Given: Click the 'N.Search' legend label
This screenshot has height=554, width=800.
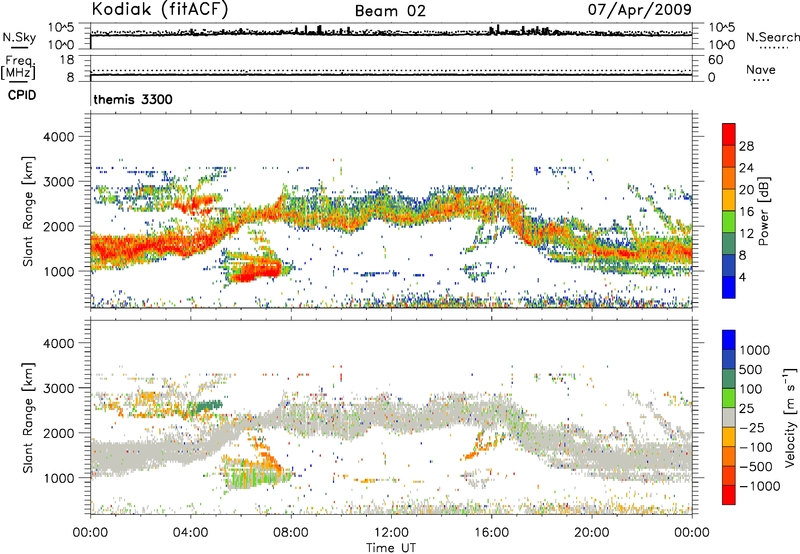Looking at the screenshot, I should point(773,37).
